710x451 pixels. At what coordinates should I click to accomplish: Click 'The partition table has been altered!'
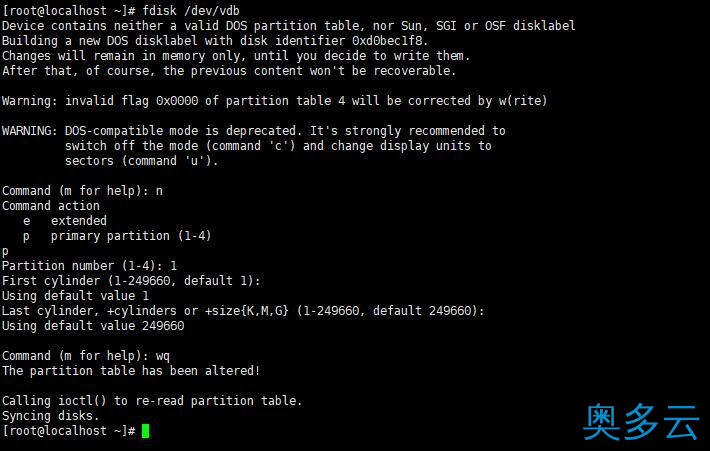click(131, 371)
